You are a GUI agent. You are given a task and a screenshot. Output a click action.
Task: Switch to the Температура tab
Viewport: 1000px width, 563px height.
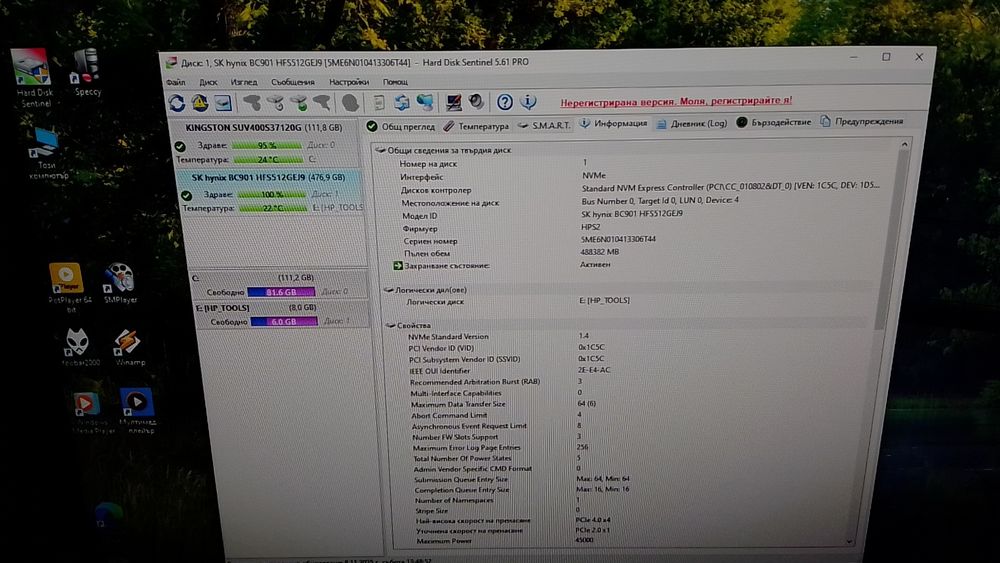(x=476, y=126)
